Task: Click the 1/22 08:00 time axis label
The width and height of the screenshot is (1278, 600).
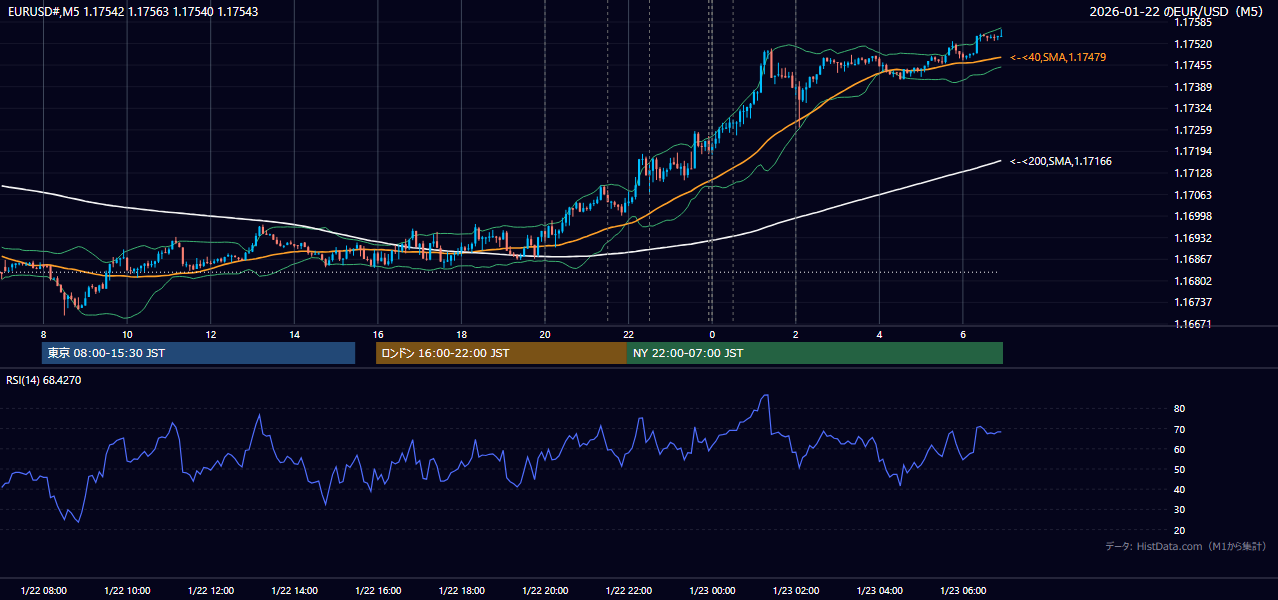Action: pos(43,590)
